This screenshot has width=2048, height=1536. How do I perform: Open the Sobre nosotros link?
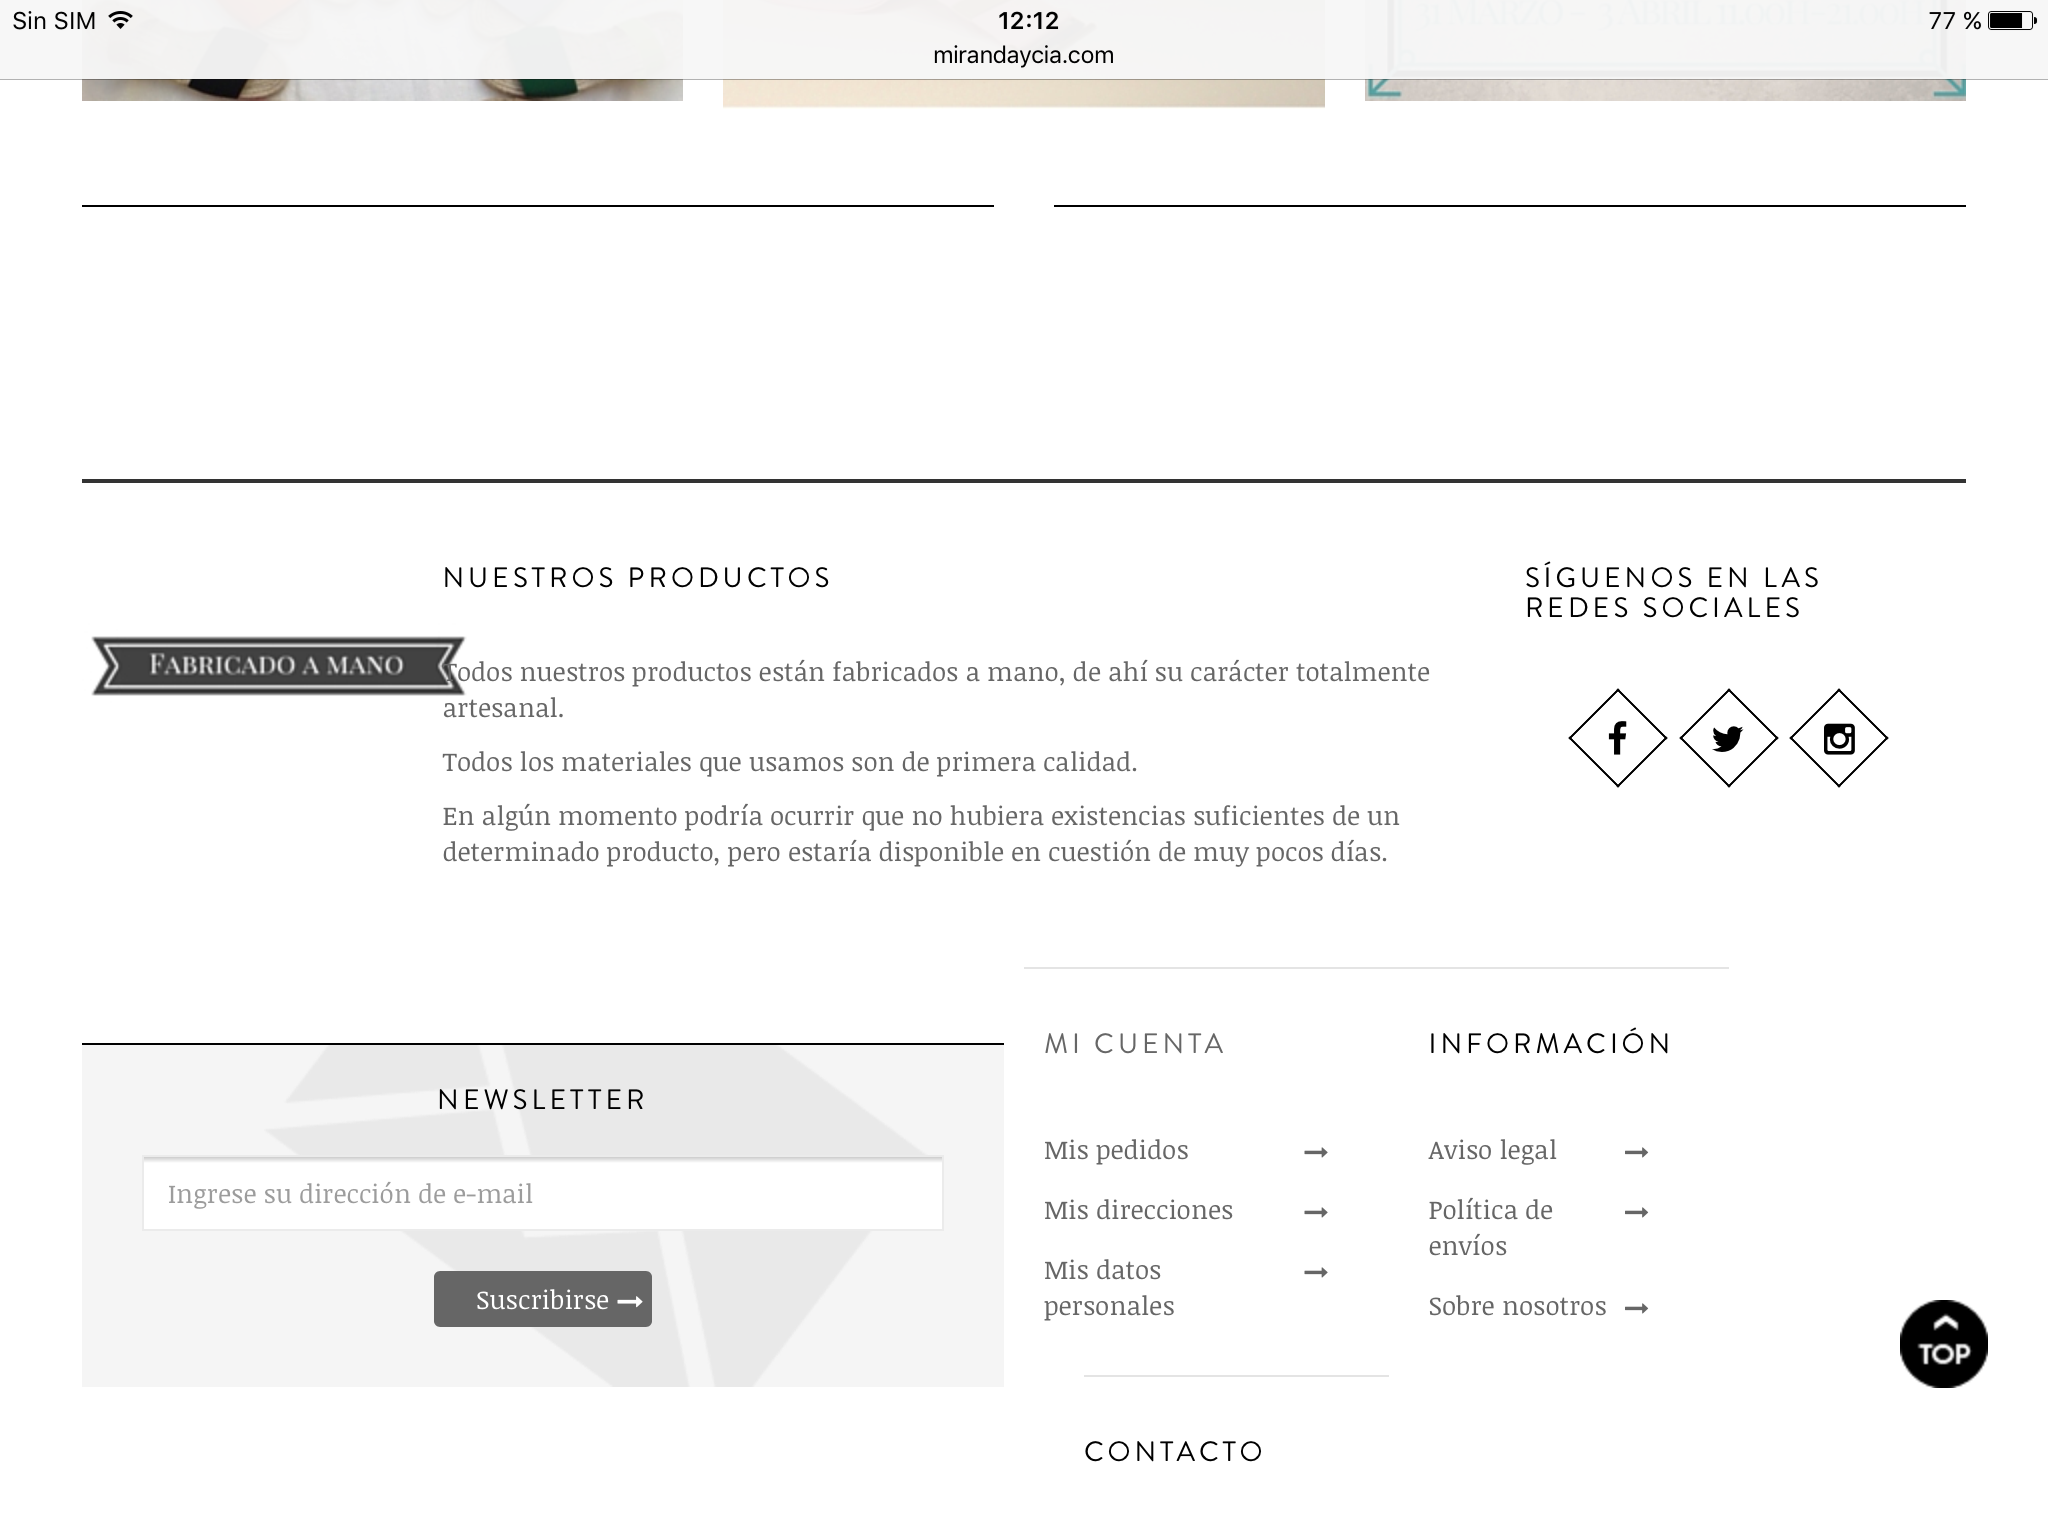click(1517, 1306)
